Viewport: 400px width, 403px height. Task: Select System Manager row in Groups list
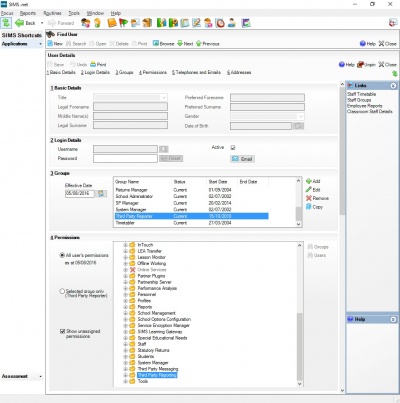(191, 210)
